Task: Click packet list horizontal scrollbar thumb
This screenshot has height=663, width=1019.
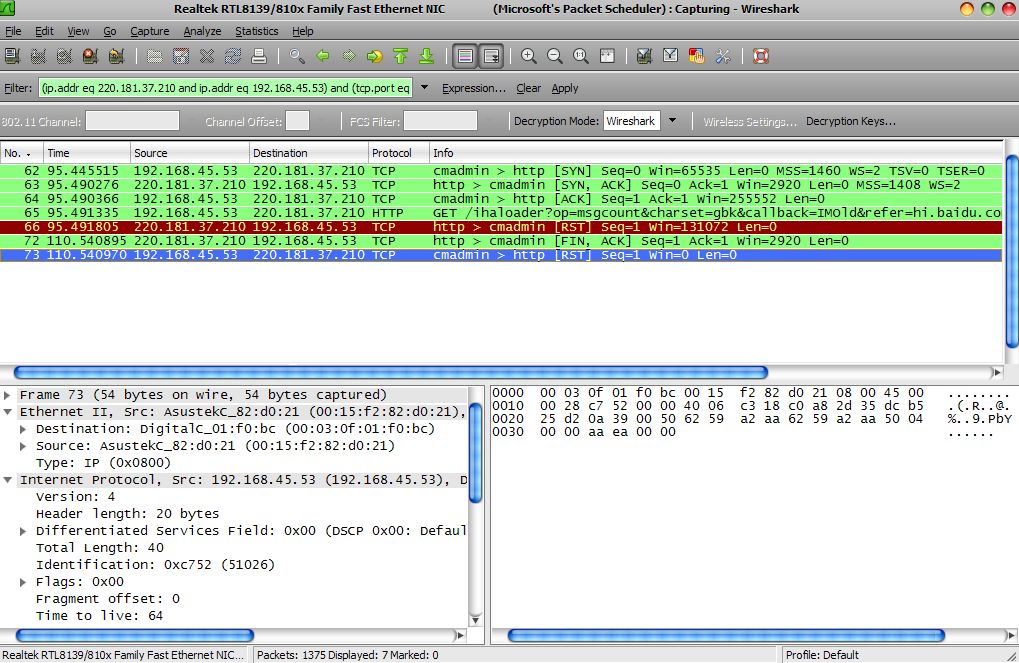Action: [391, 372]
